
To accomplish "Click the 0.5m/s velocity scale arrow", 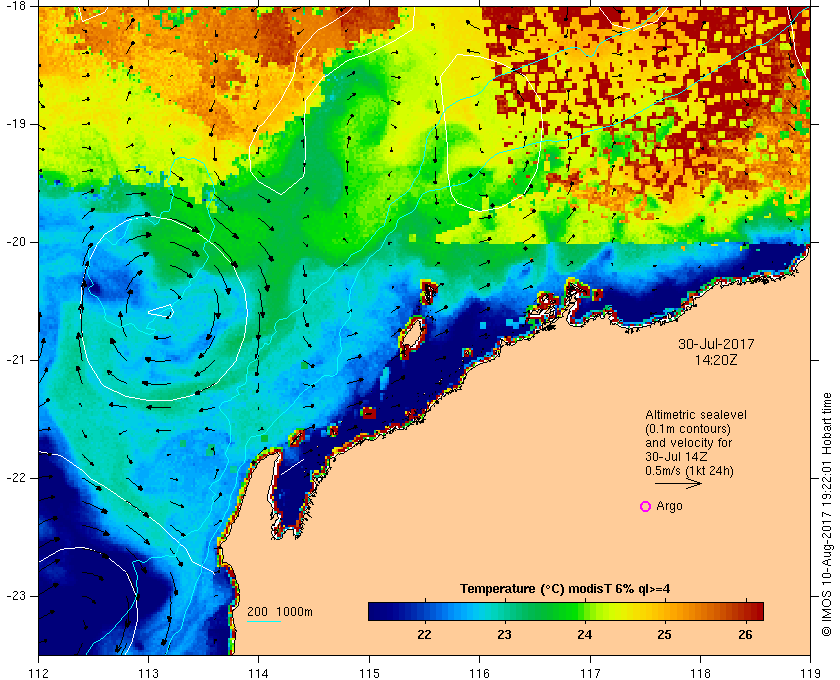I will coord(678,483).
